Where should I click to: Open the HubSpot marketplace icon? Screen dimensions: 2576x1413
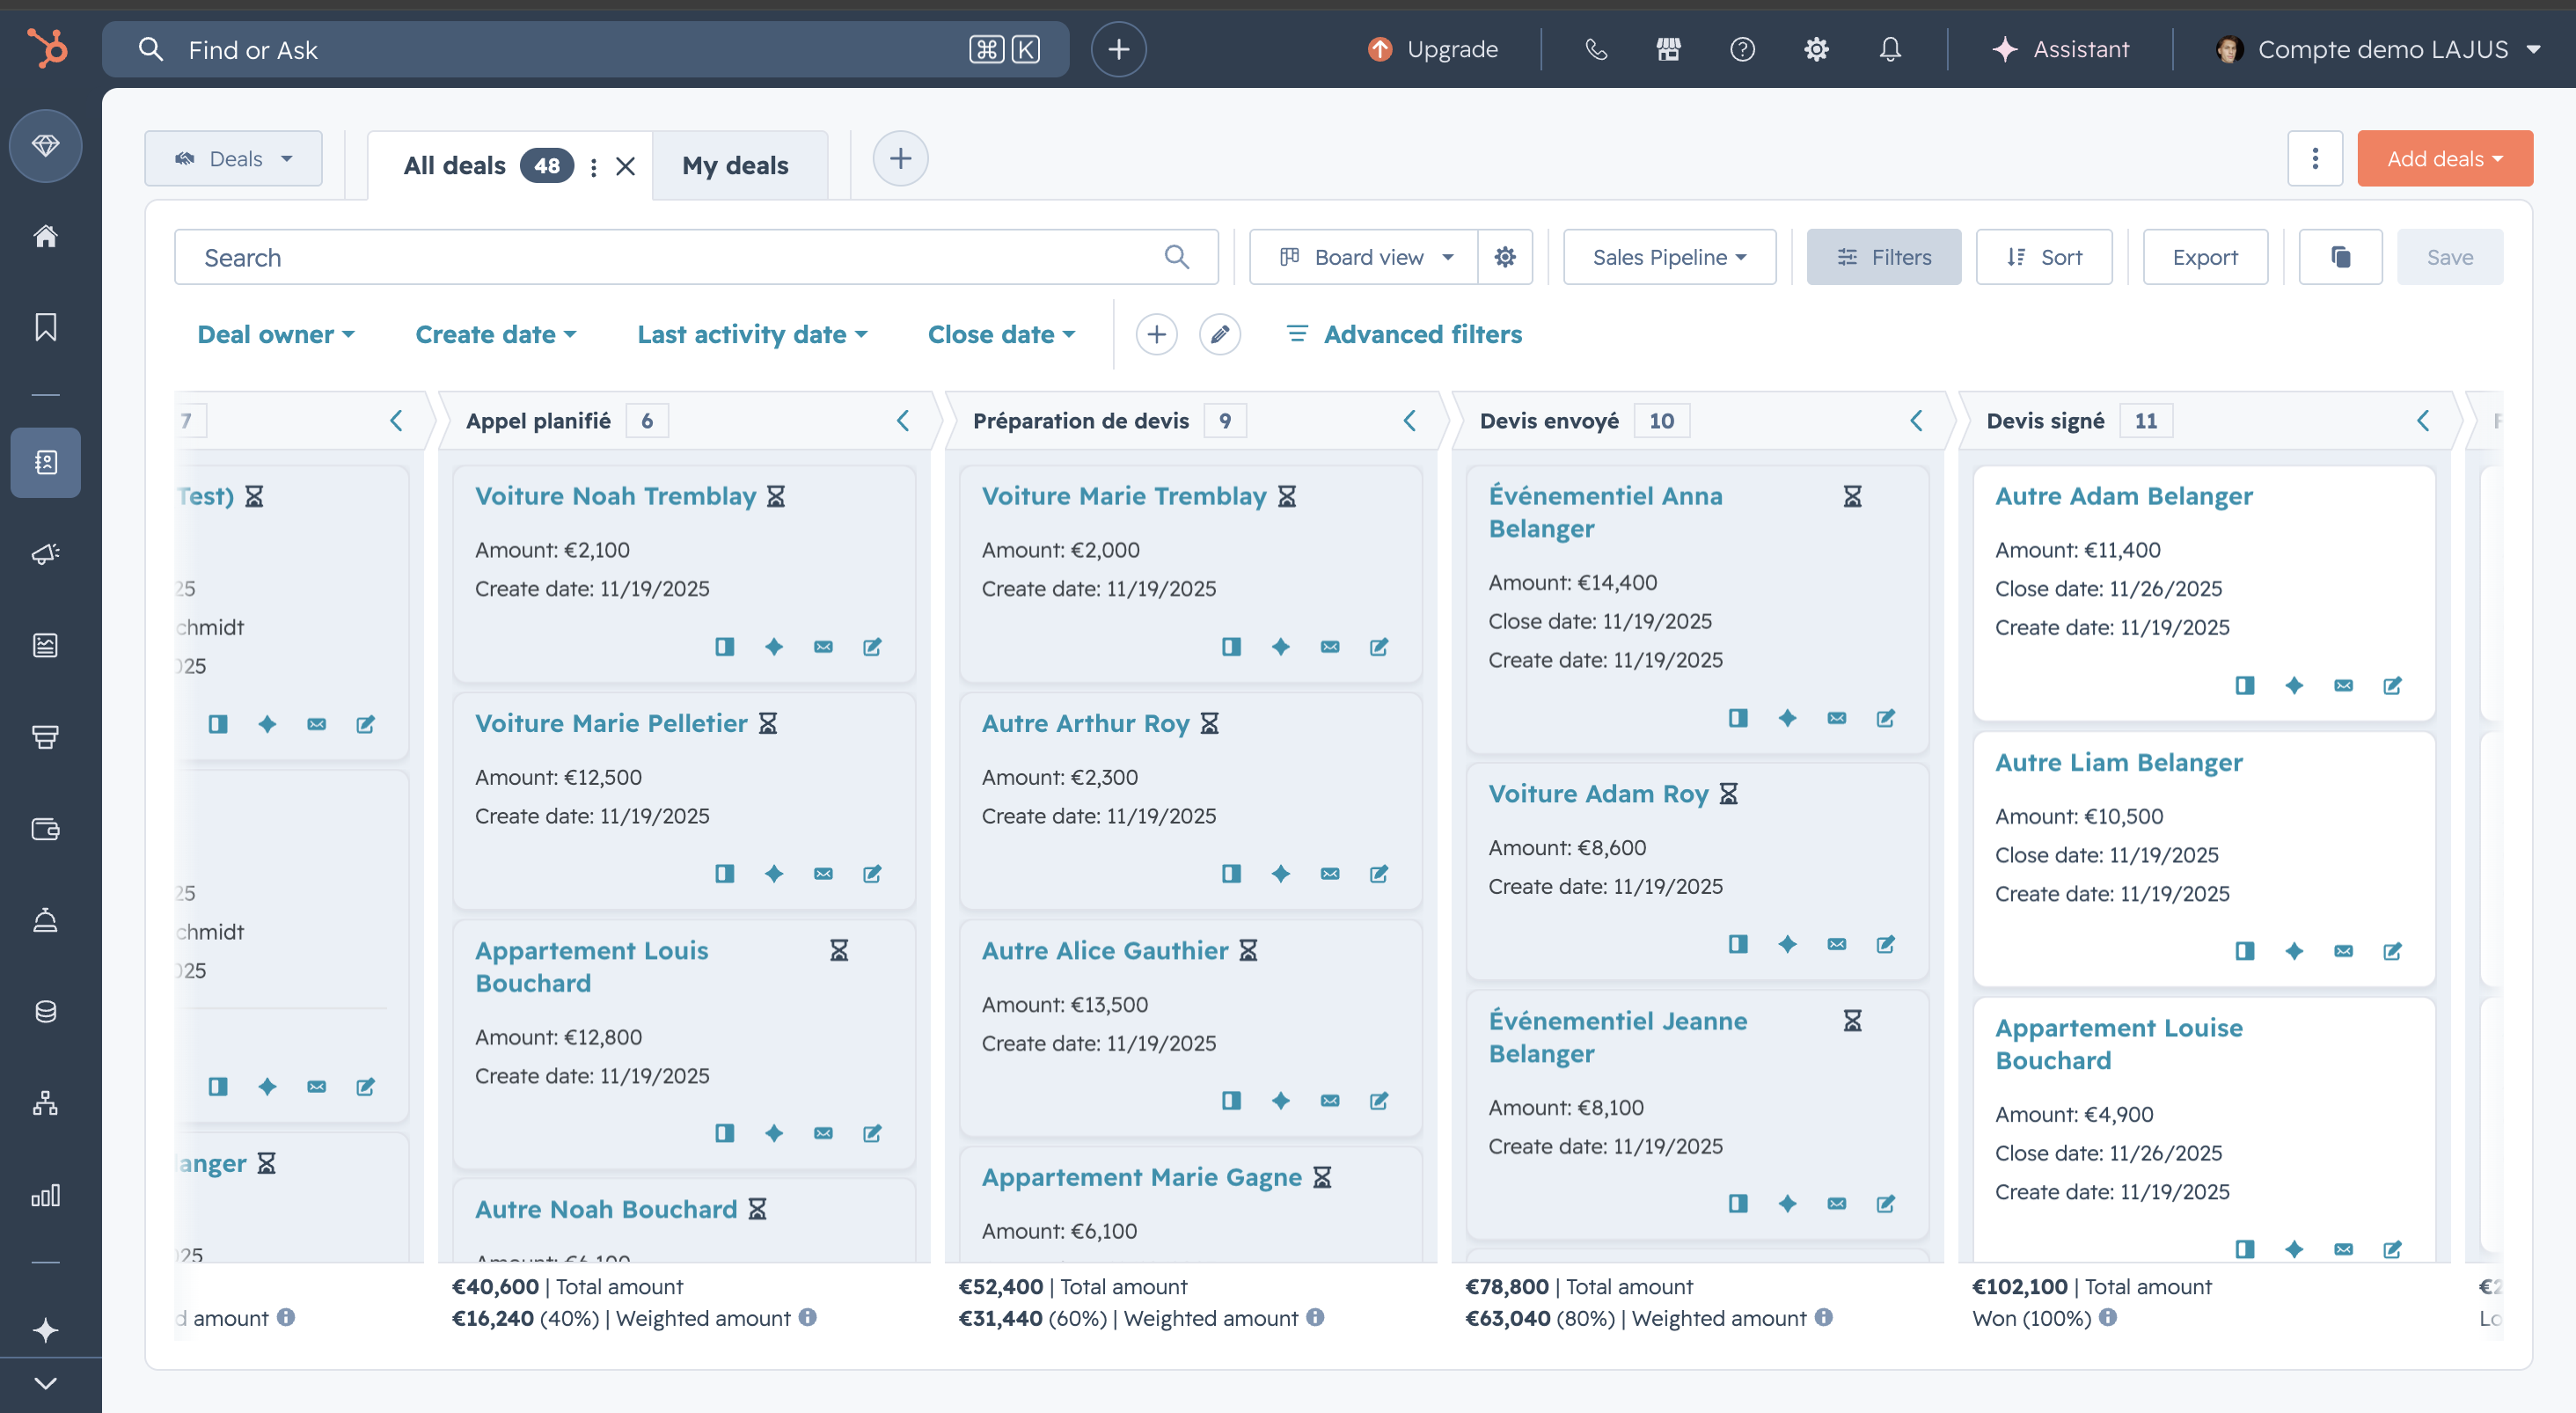point(1668,49)
